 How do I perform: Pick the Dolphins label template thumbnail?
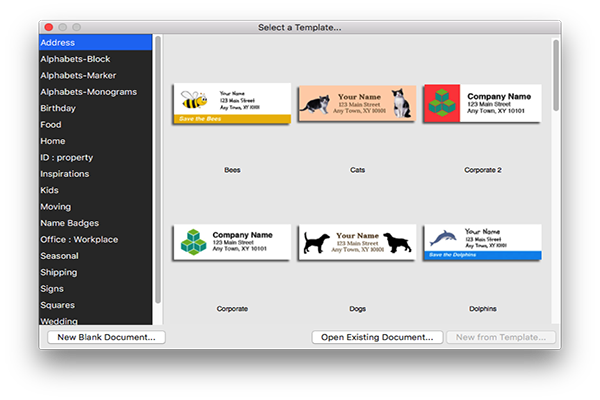(483, 242)
